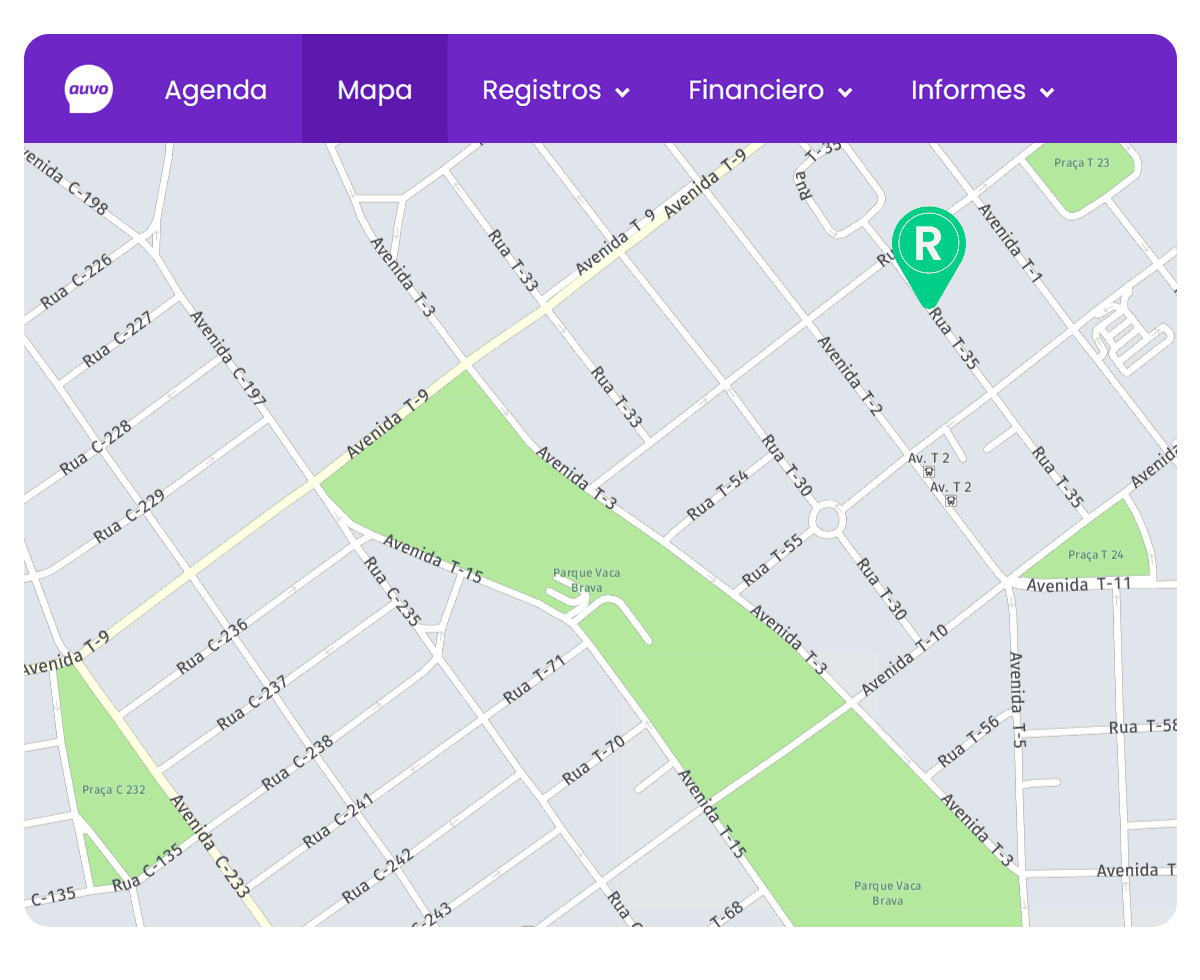This screenshot has width=1200, height=980.
Task: Click the Avenida T-10 street label
Action: tap(903, 661)
